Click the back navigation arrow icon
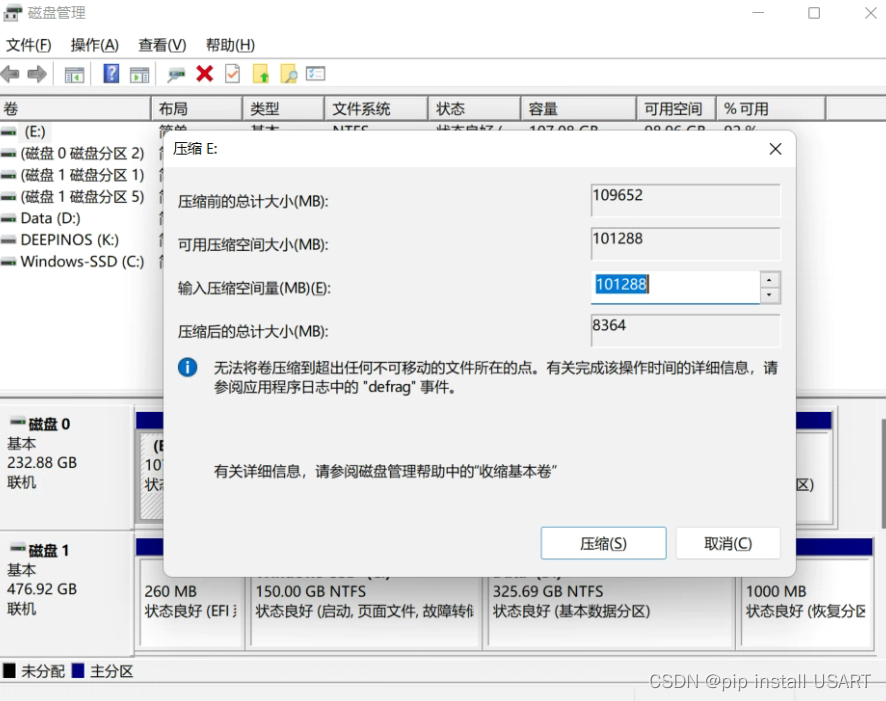This screenshot has height=701, width=886. [9, 73]
